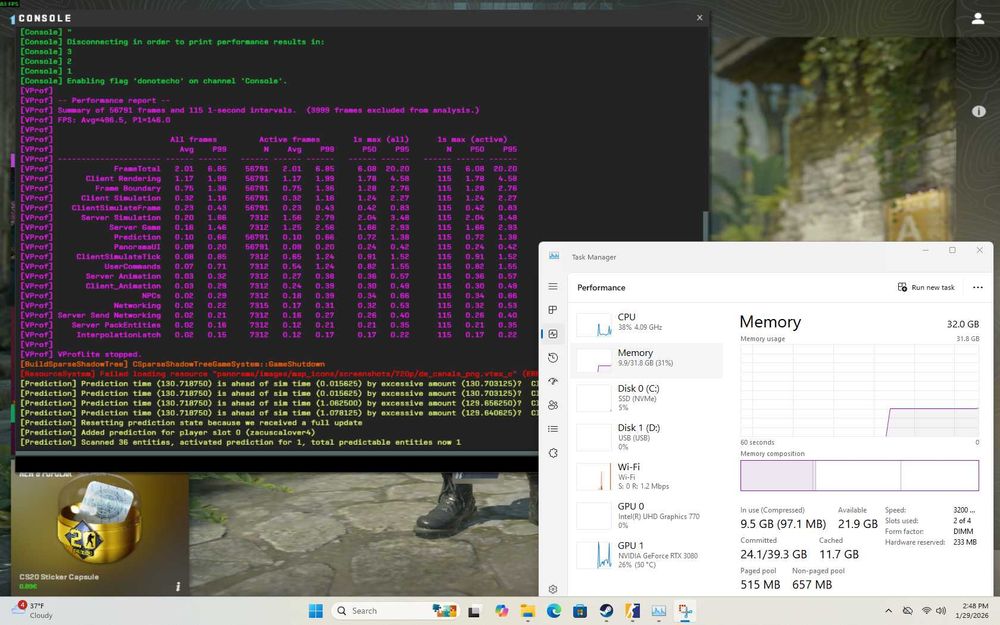
Task: Click the In use 9.5 GB value
Action: point(783,524)
